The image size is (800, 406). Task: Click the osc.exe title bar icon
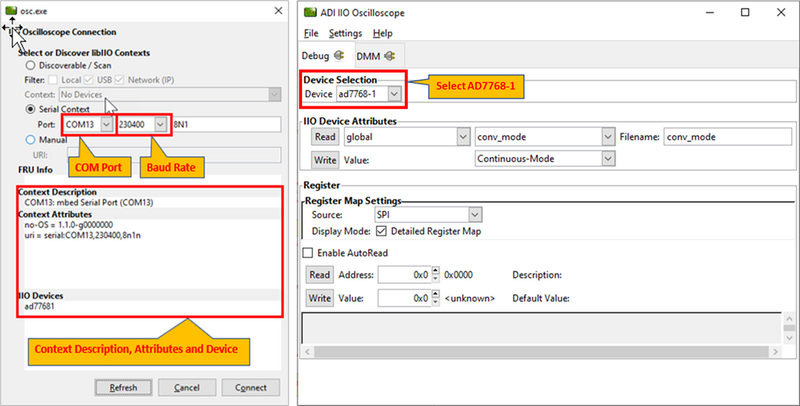(12, 9)
